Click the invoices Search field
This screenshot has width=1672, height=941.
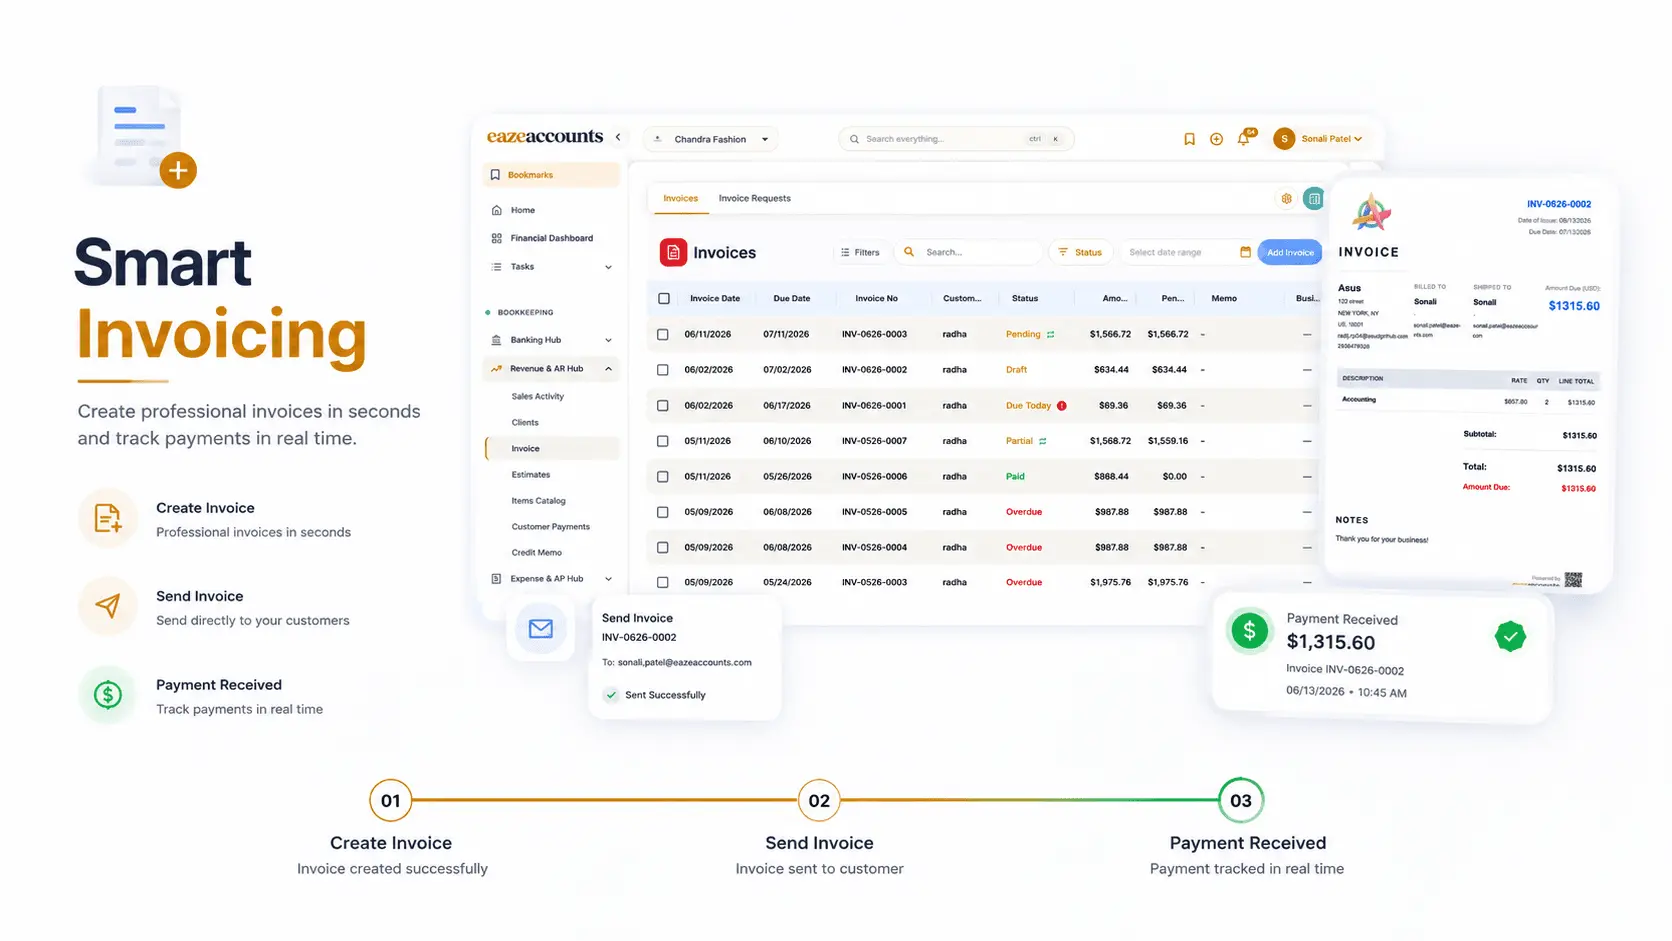point(969,252)
